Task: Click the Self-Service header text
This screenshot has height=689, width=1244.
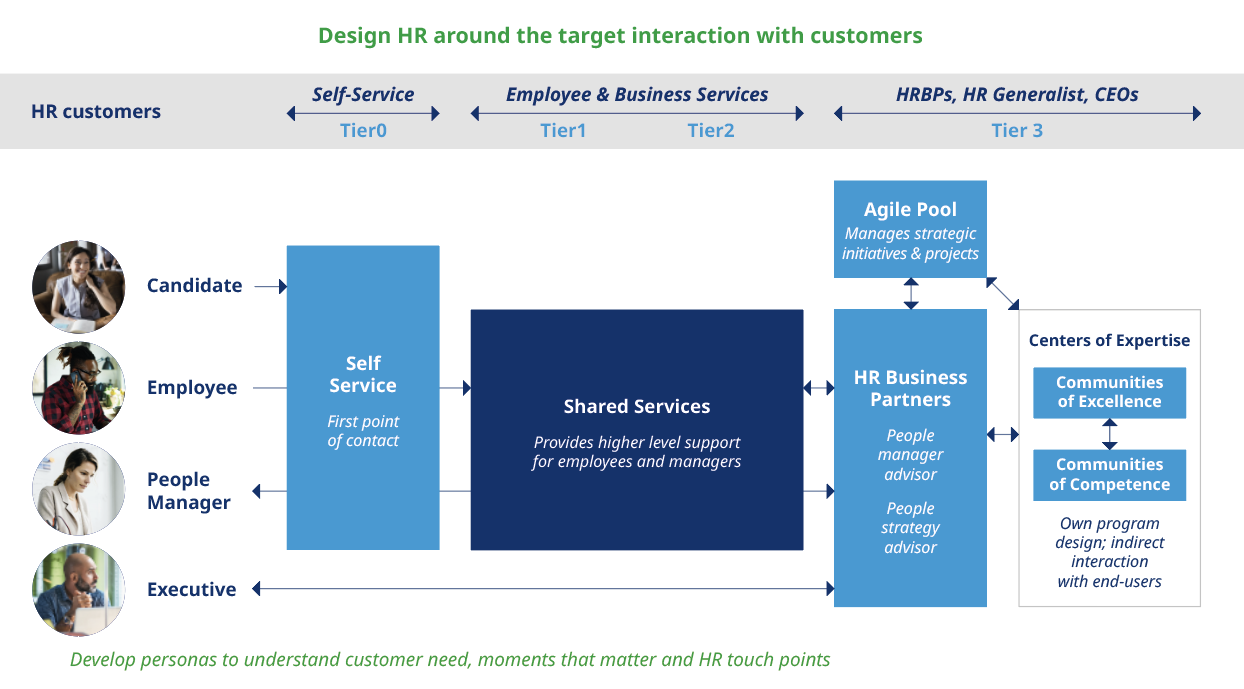Action: click(x=363, y=95)
